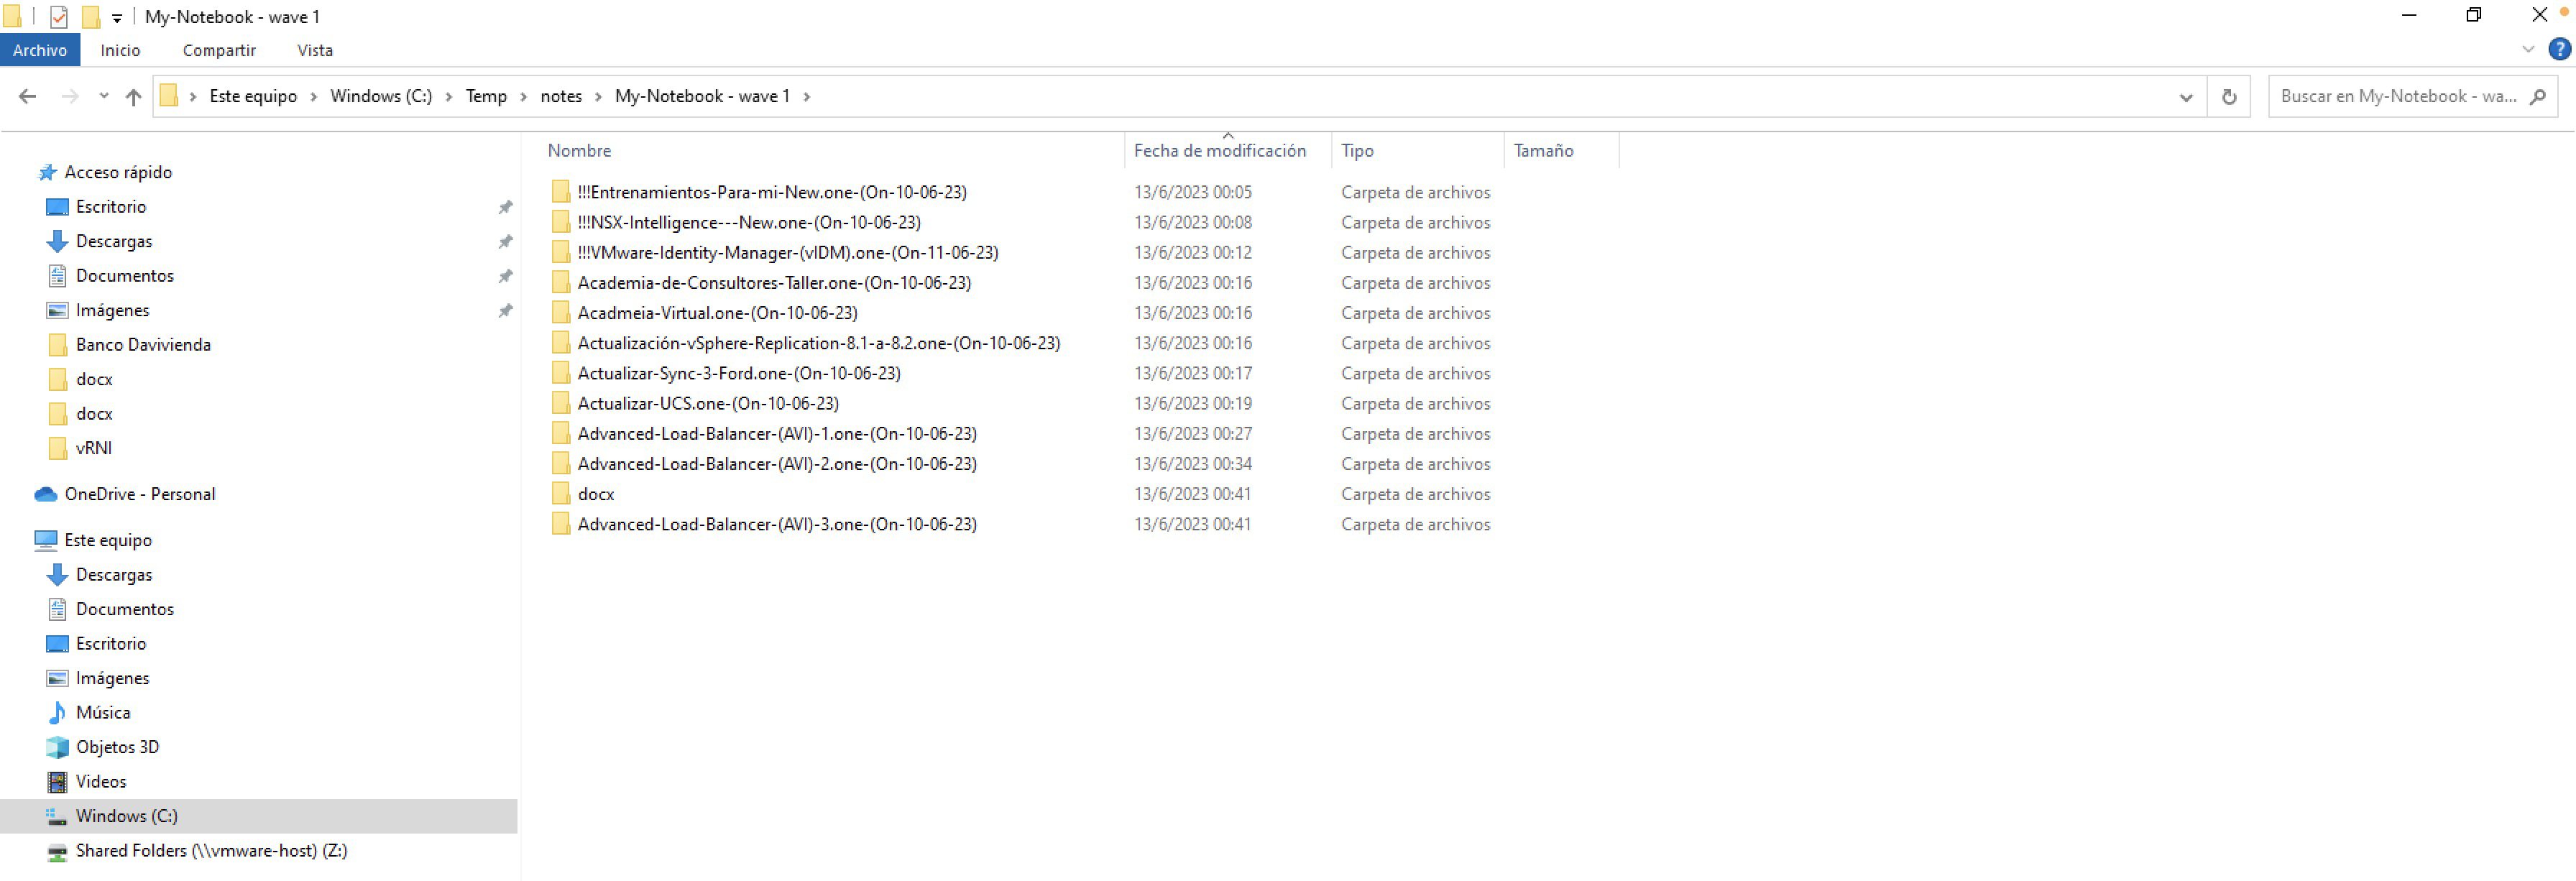Switch to the Vista tab
The height and width of the screenshot is (881, 2576).
[314, 50]
